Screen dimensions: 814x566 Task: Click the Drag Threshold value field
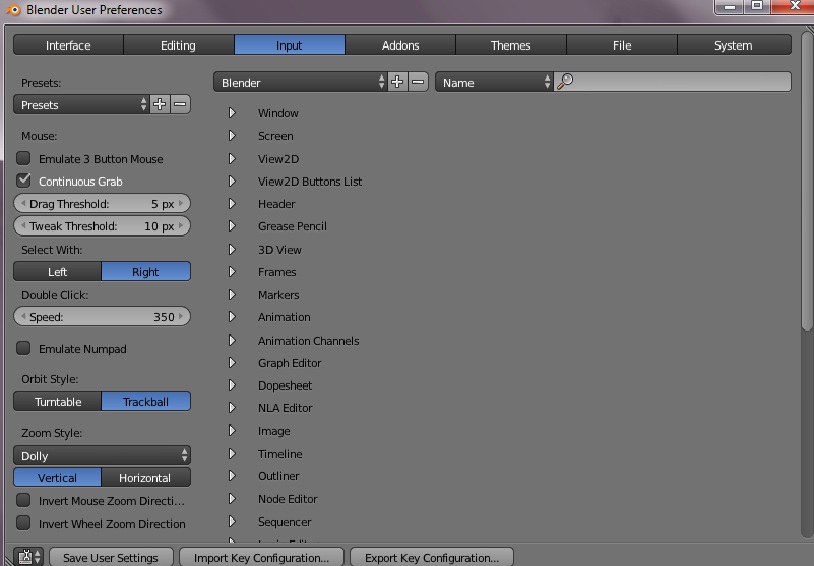point(102,204)
